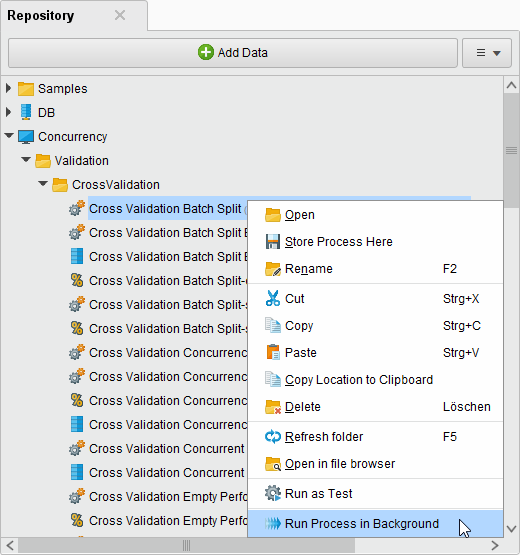Click the gear icon next to Run as Test
The width and height of the screenshot is (520, 555).
(273, 493)
